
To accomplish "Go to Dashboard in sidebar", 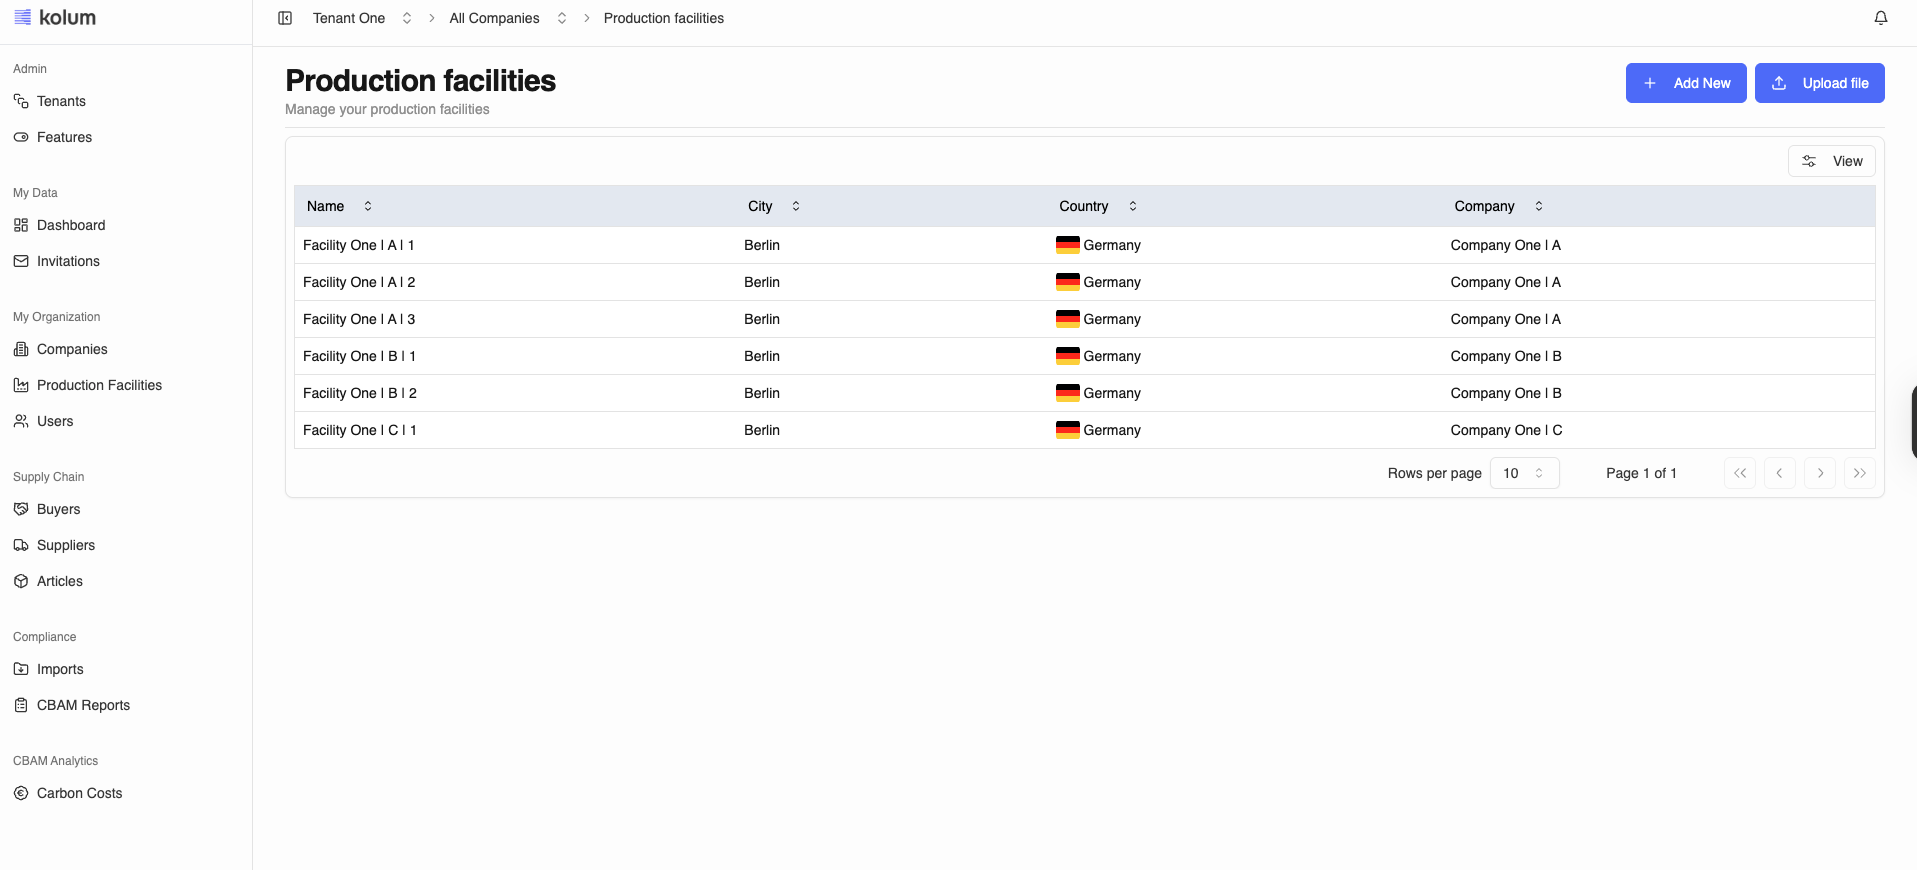I will [x=70, y=225].
